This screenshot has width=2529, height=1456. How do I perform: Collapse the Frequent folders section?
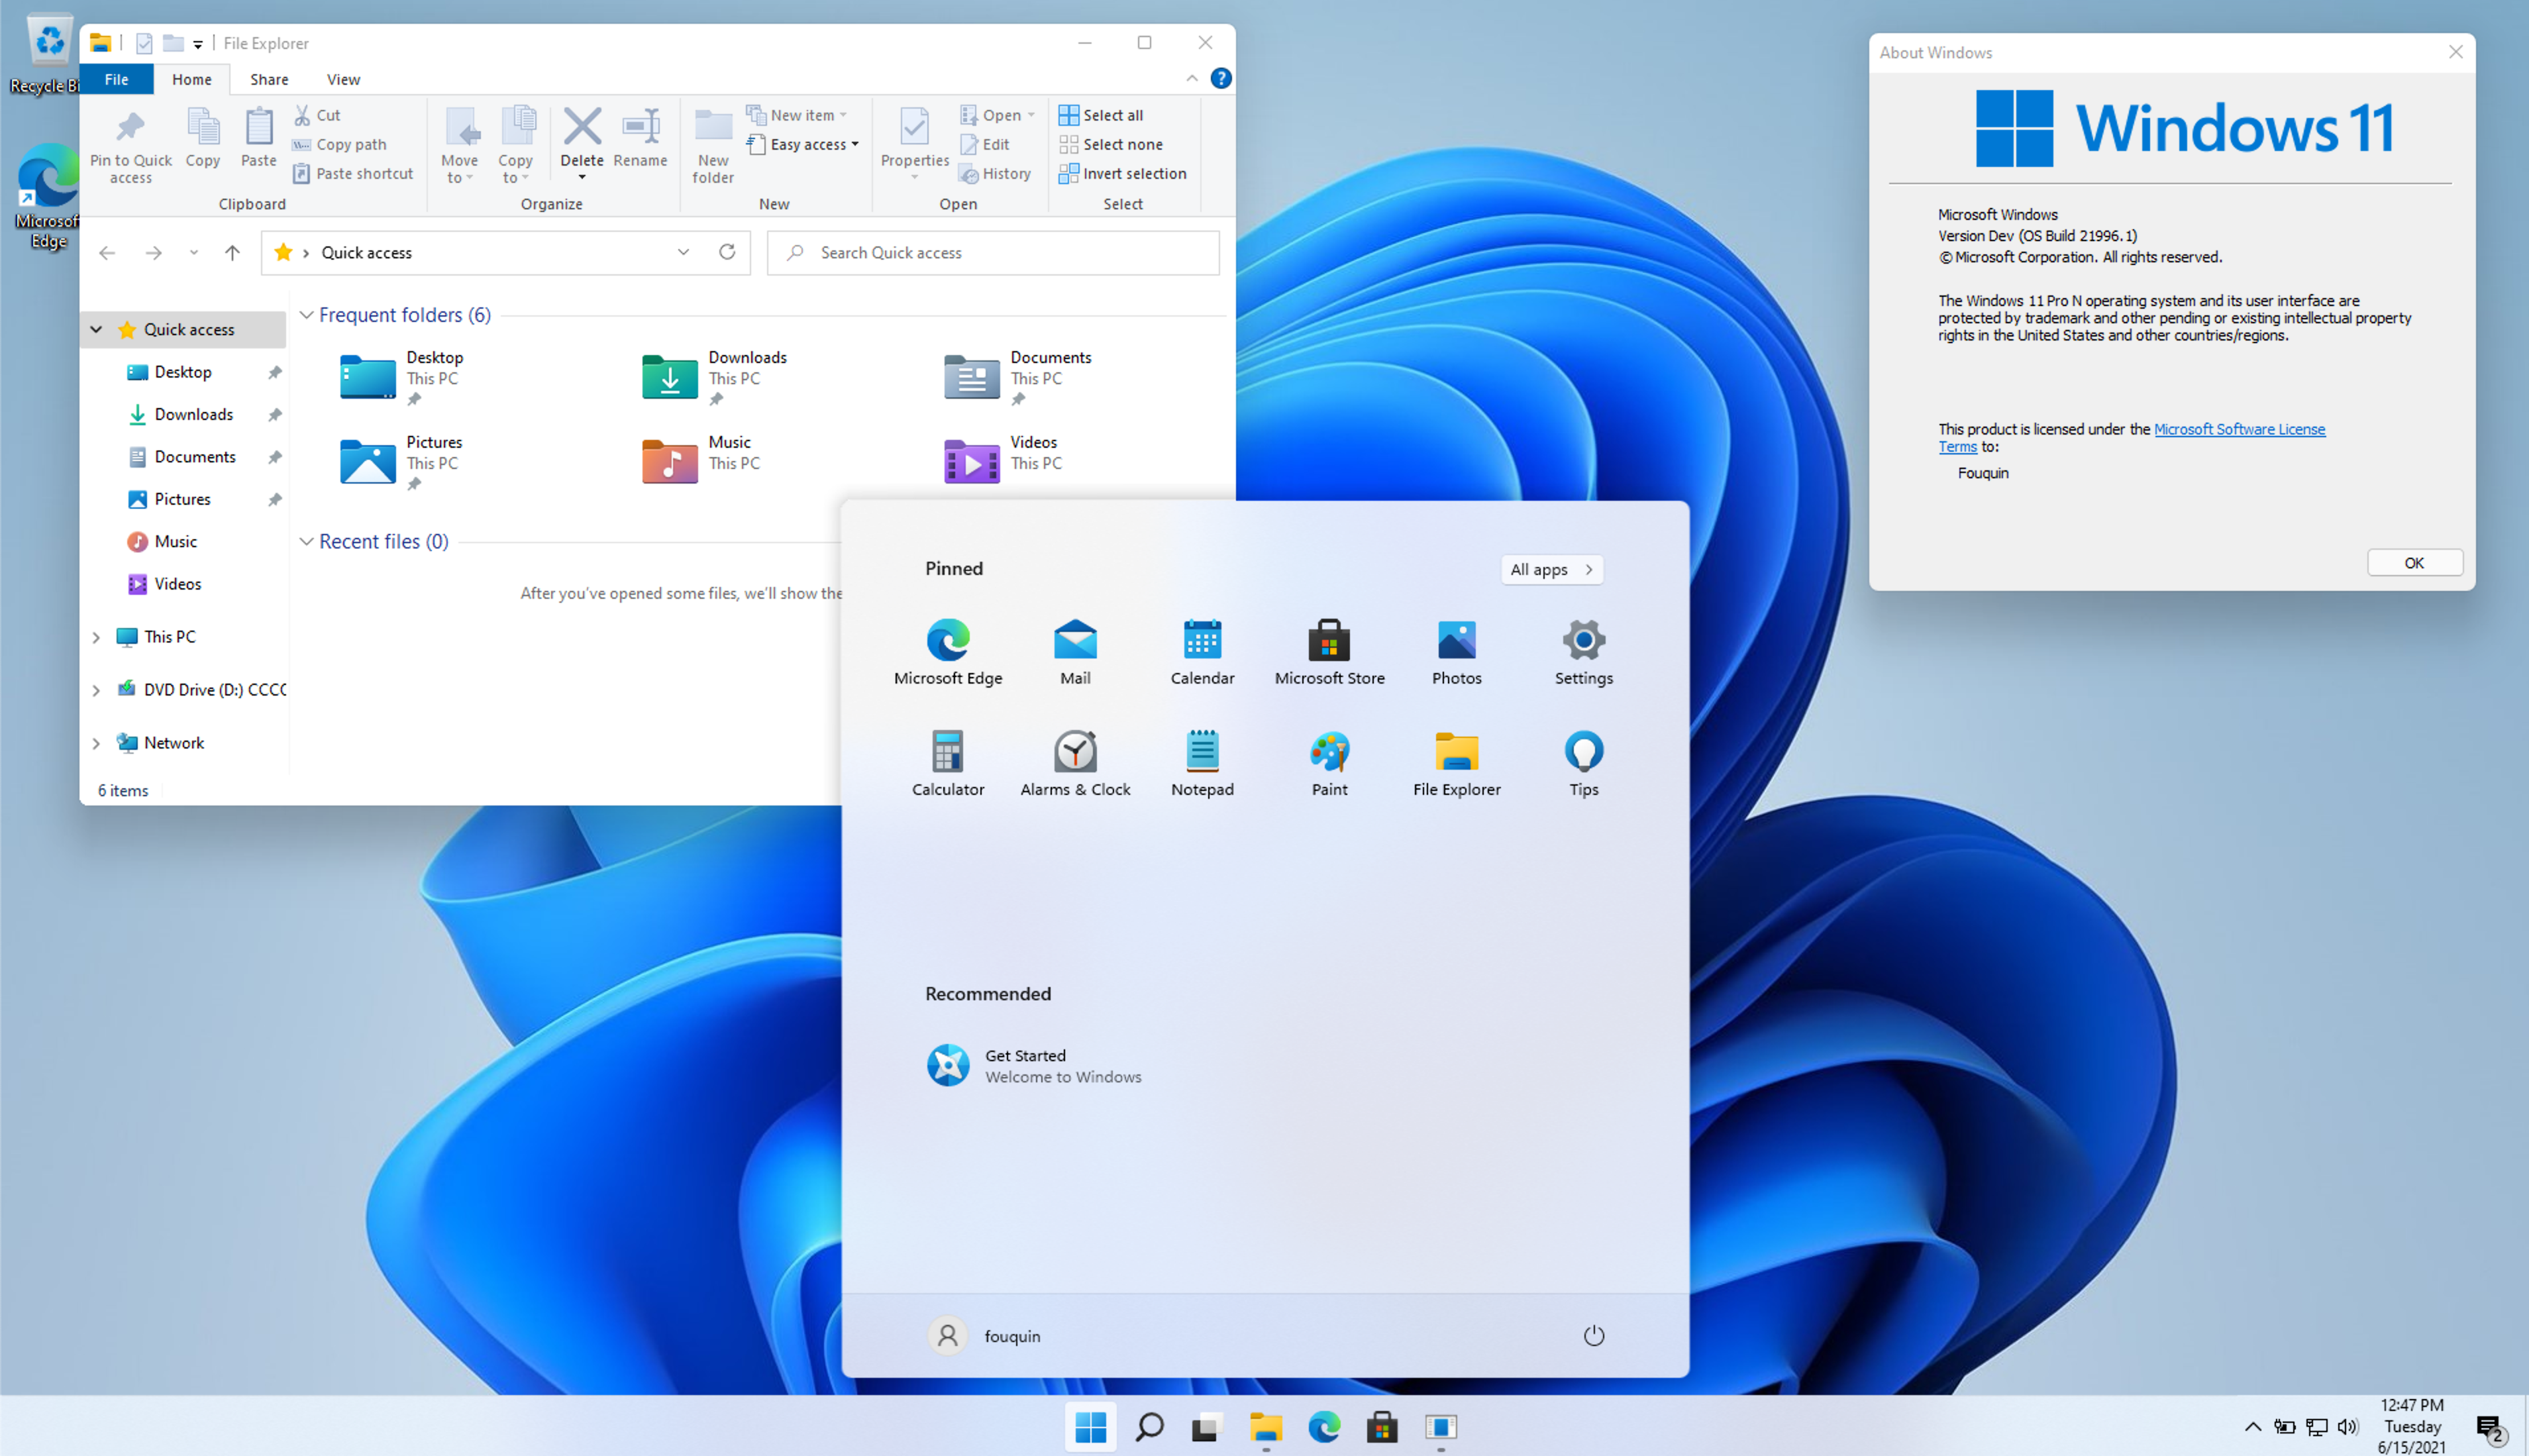(x=307, y=315)
